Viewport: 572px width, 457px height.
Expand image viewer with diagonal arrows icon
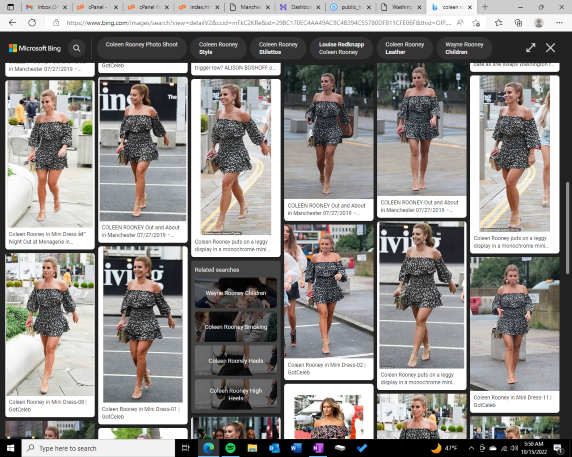(531, 48)
